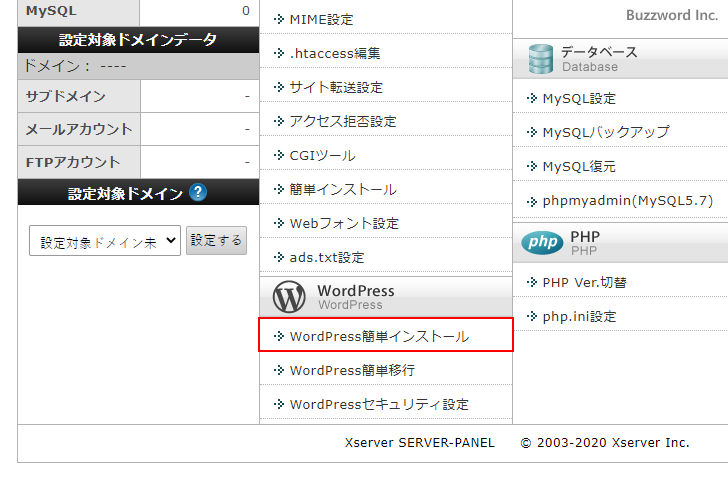This screenshot has width=728, height=480.
Task: Click the メールアカウント row label
Action: [79, 129]
